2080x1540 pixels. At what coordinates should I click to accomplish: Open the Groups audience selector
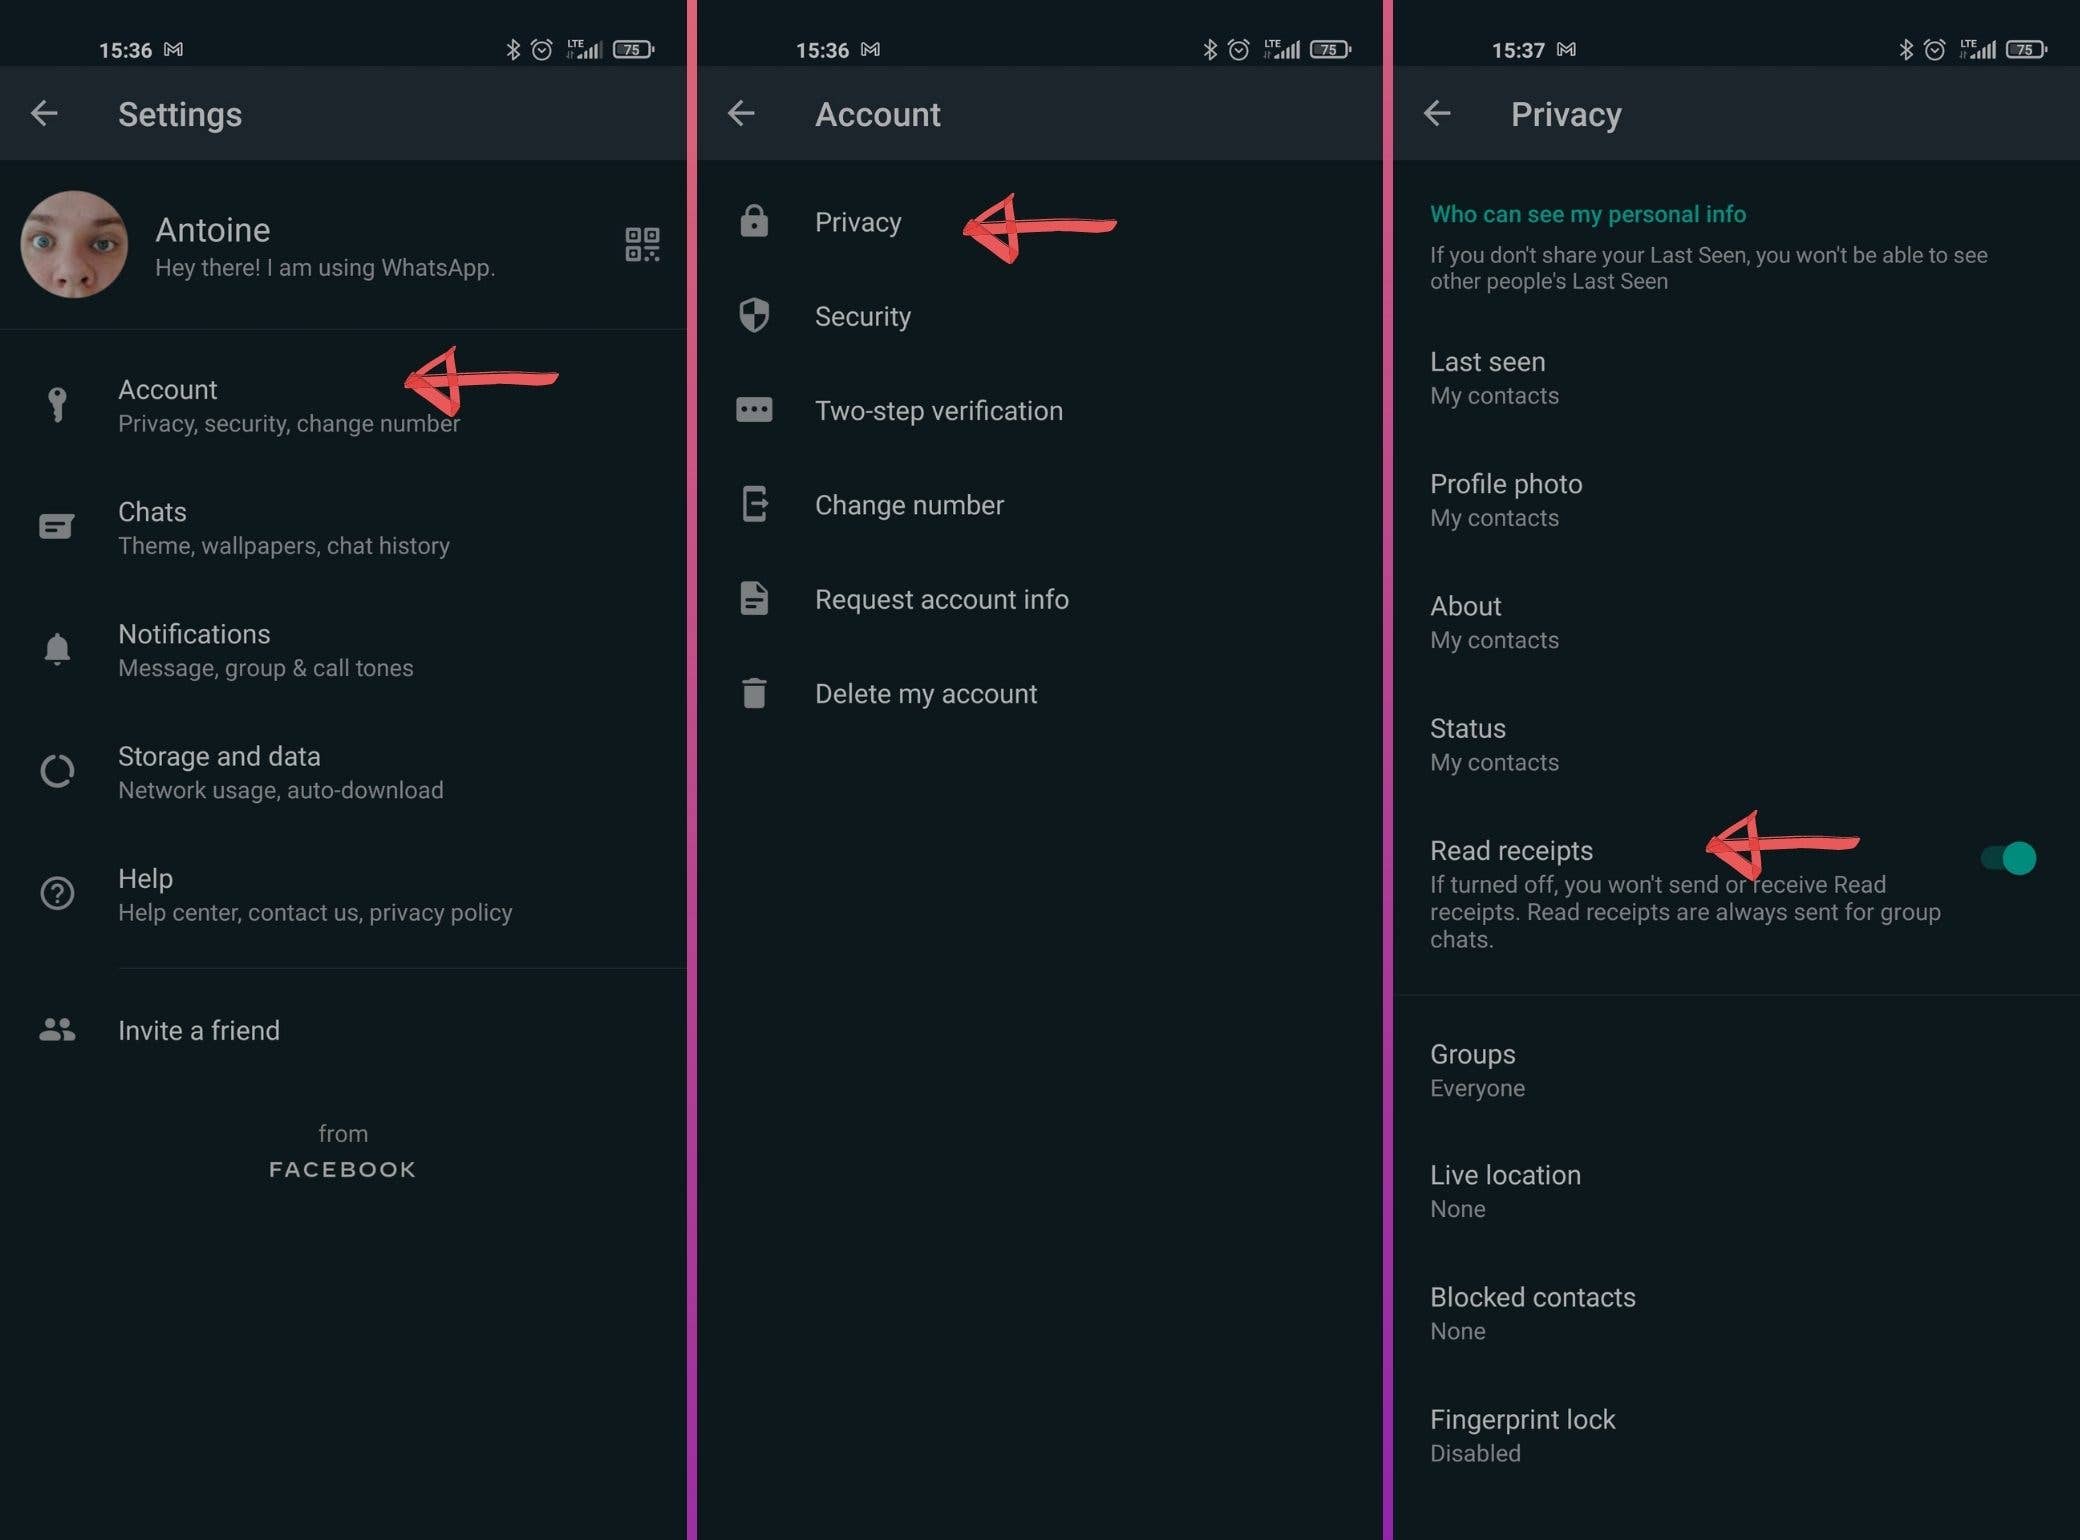click(1472, 1068)
